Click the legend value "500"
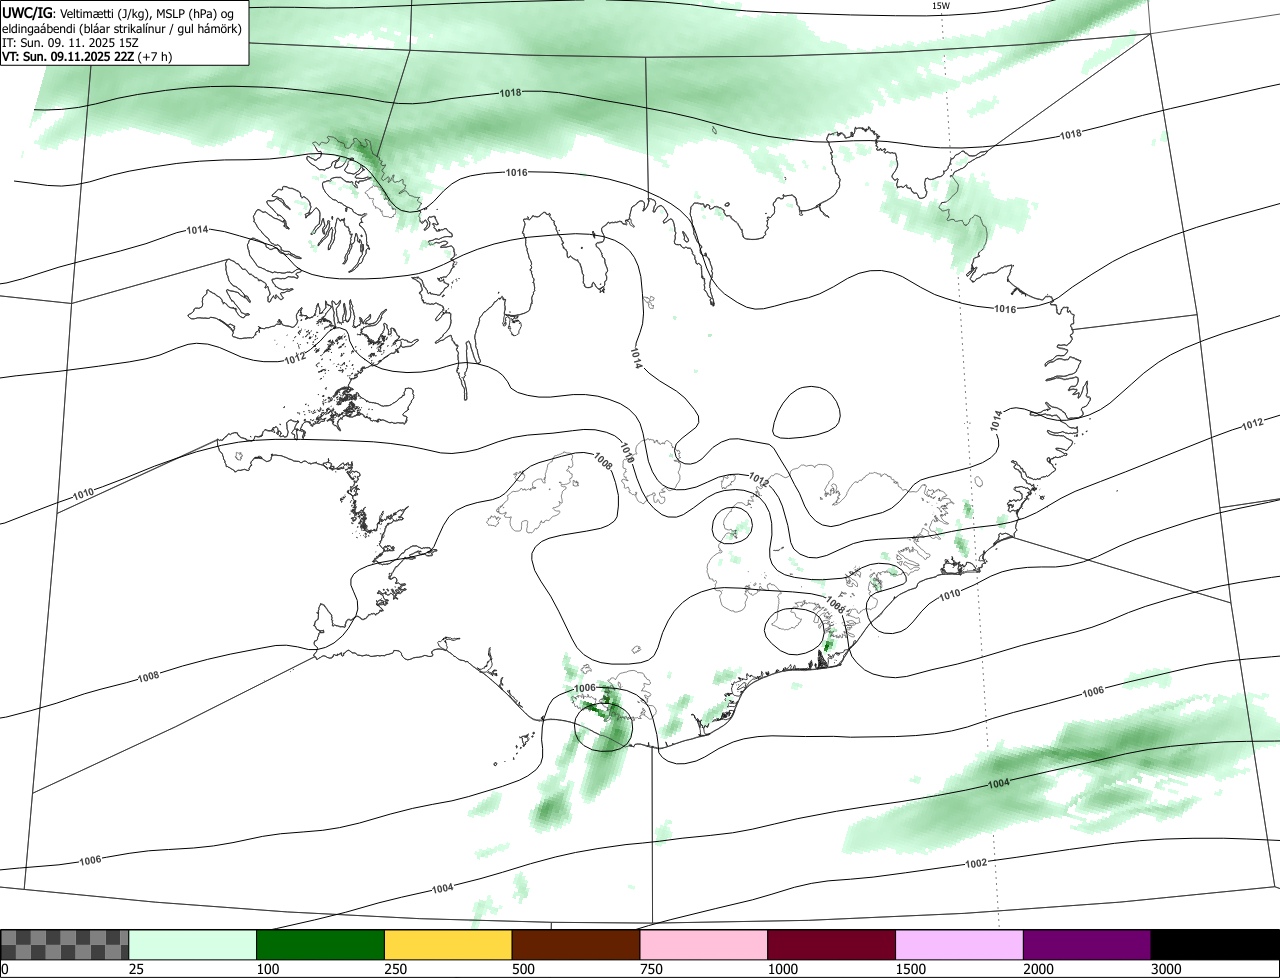The width and height of the screenshot is (1280, 978). coord(523,969)
